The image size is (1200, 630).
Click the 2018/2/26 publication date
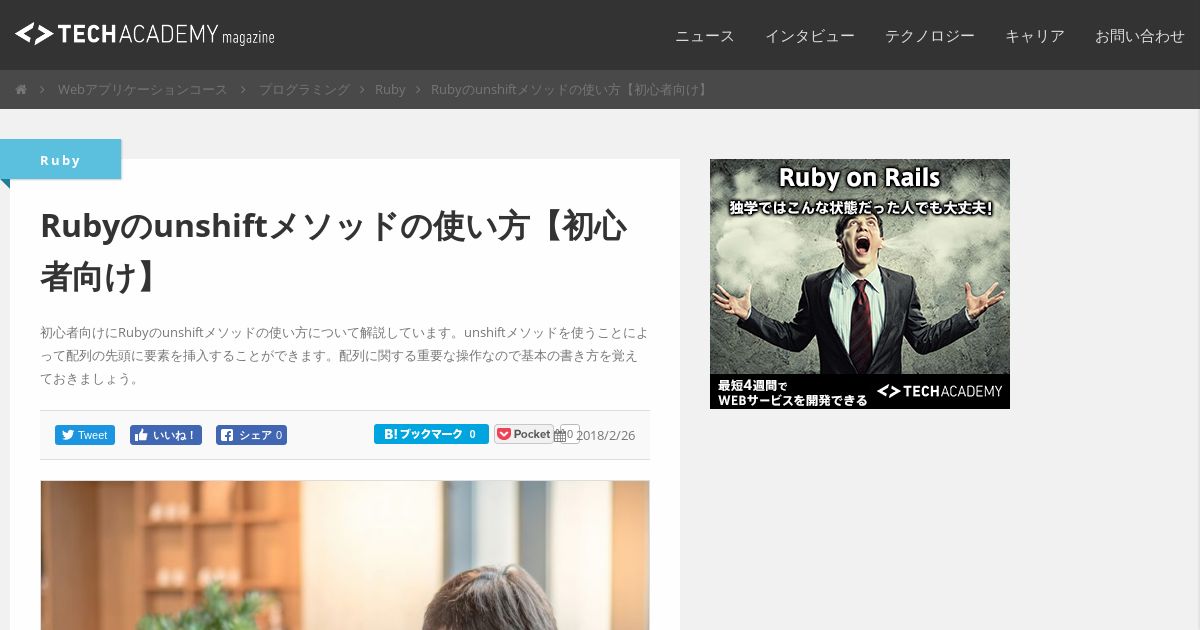(606, 436)
